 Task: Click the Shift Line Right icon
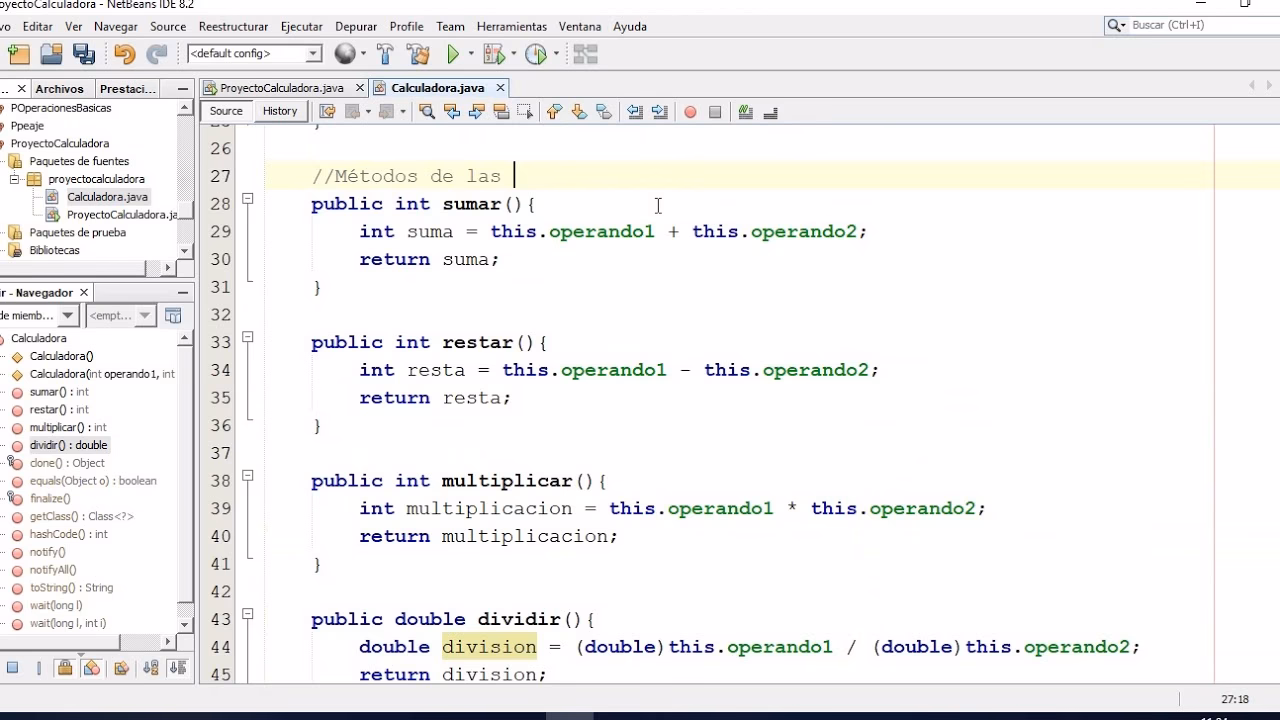[659, 112]
